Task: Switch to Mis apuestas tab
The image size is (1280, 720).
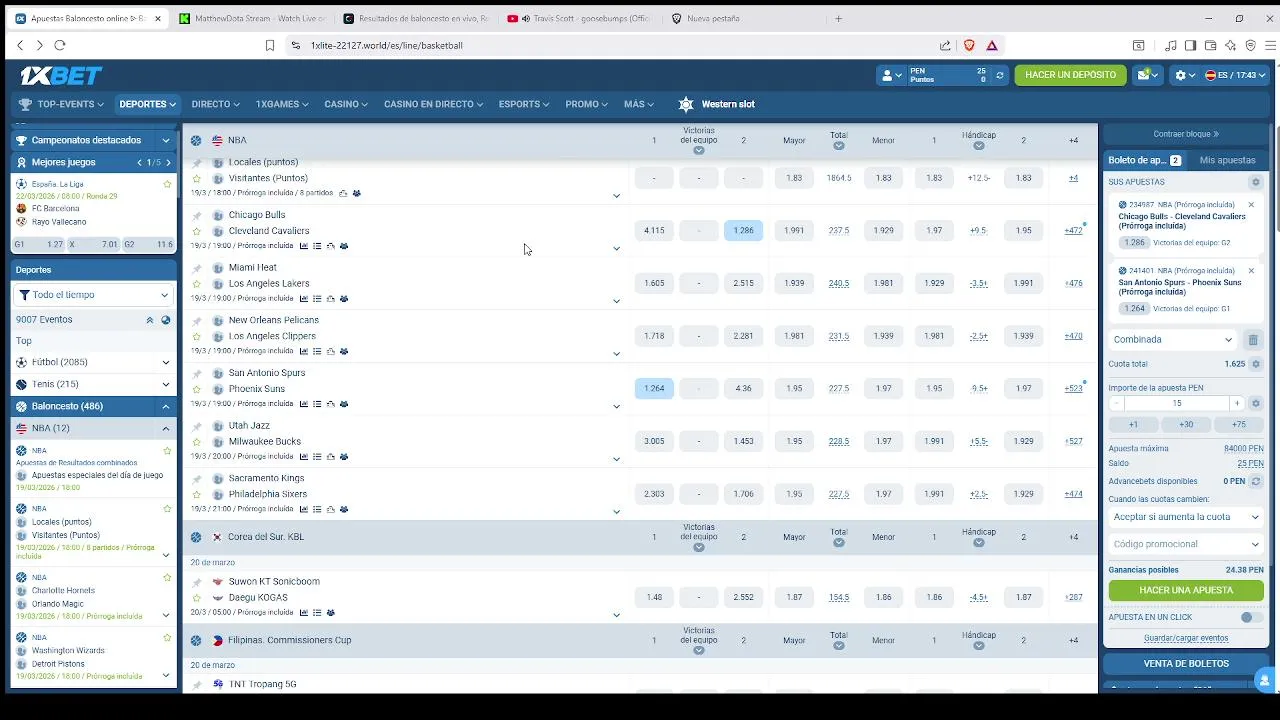Action: (1227, 161)
